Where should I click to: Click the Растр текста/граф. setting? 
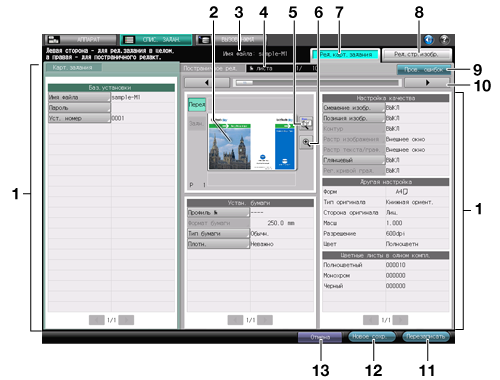click(354, 150)
